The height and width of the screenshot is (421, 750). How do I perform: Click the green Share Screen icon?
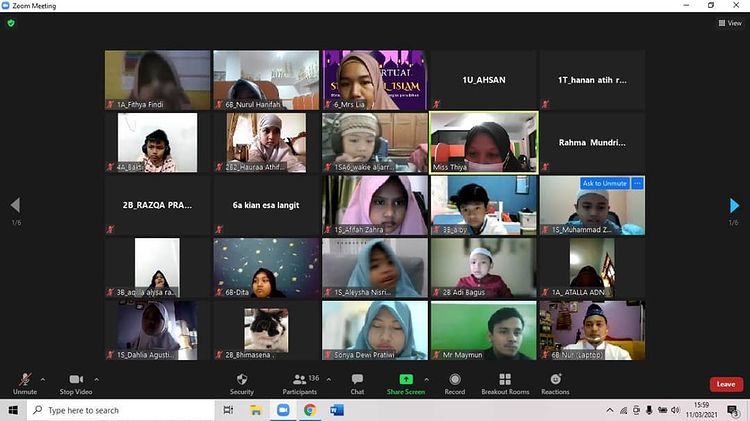[x=406, y=380]
